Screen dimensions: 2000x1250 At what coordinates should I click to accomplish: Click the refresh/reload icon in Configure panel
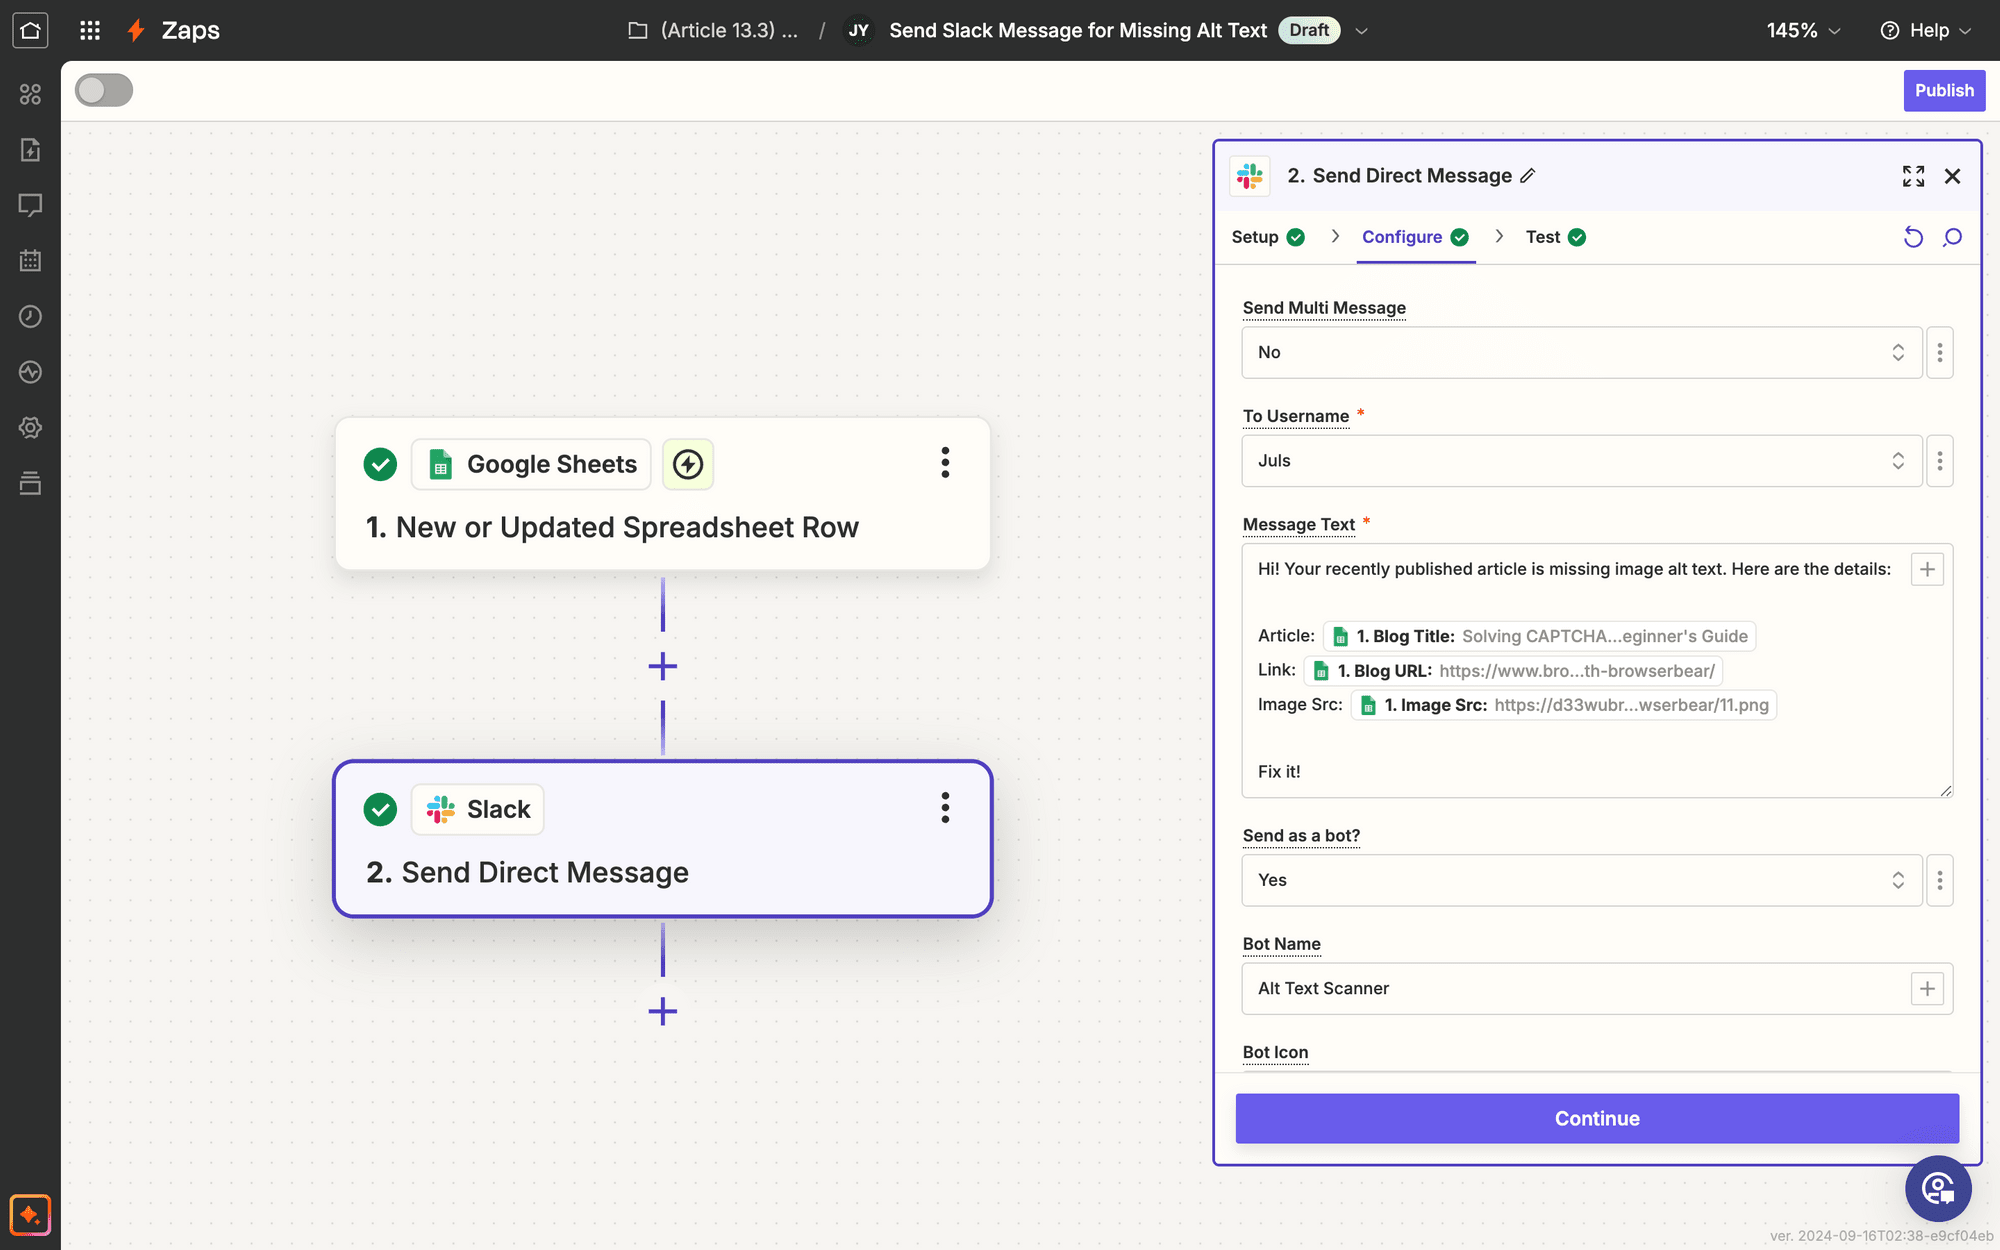click(x=1914, y=236)
